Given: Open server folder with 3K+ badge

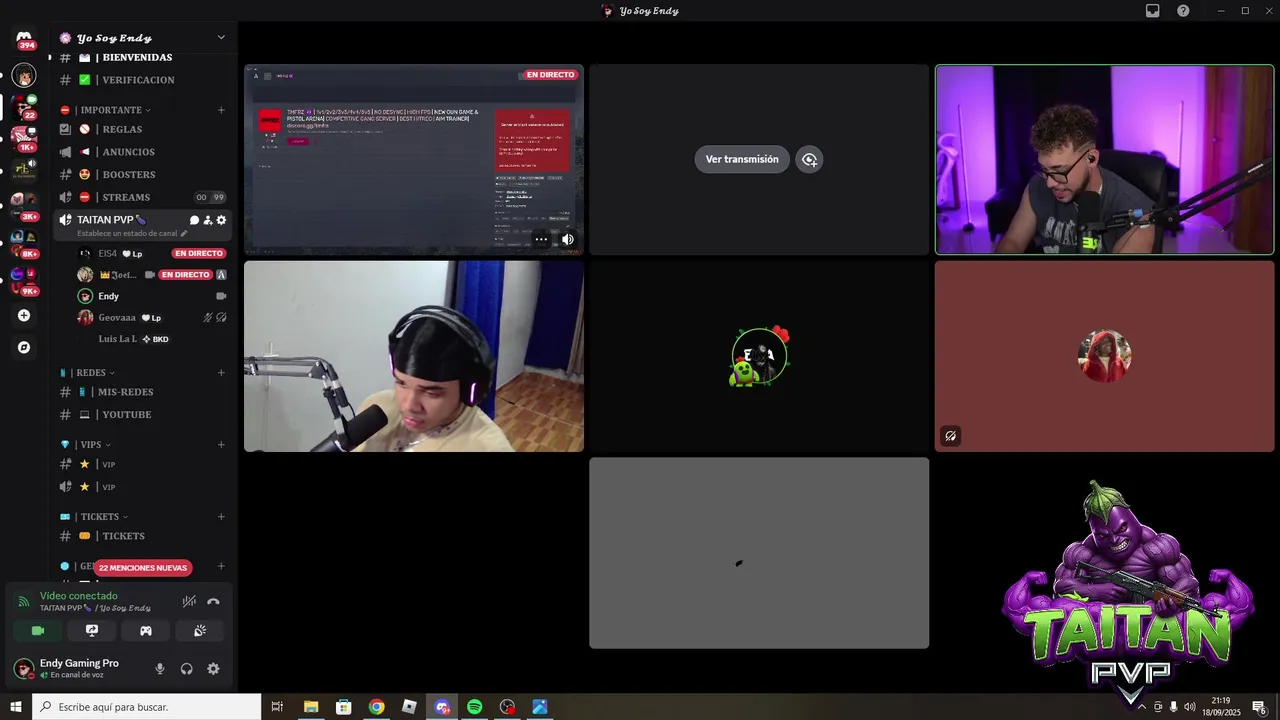Looking at the screenshot, I should (x=24, y=204).
